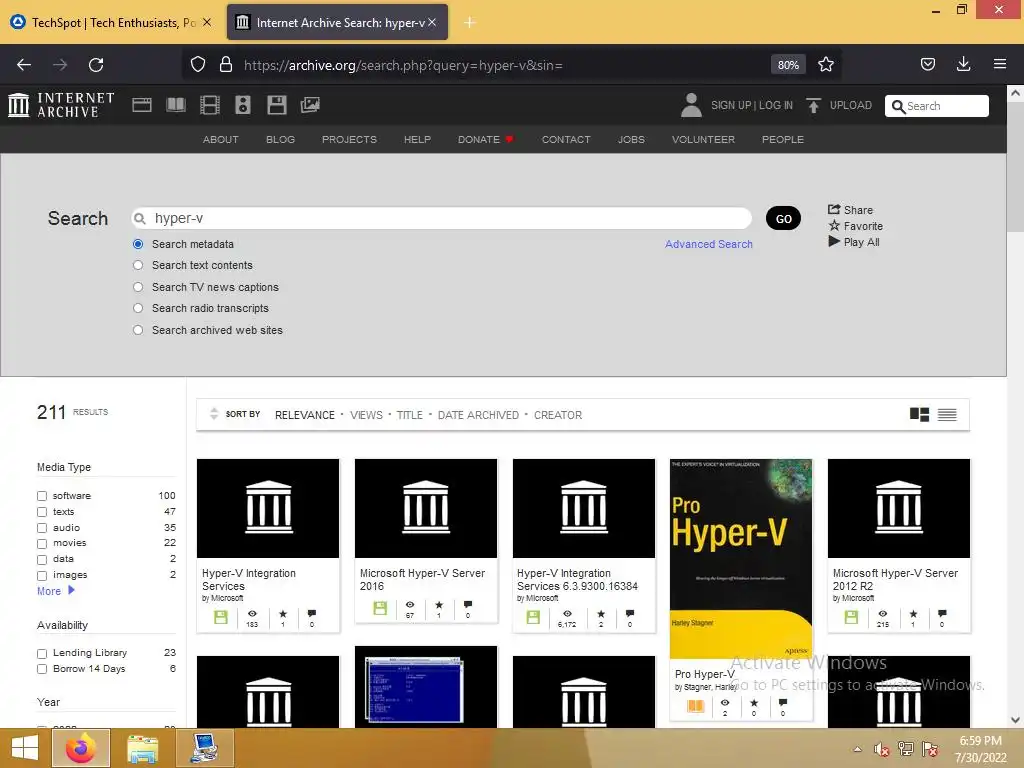1024x768 pixels.
Task: Check the audio media type filter
Action: (x=42, y=528)
